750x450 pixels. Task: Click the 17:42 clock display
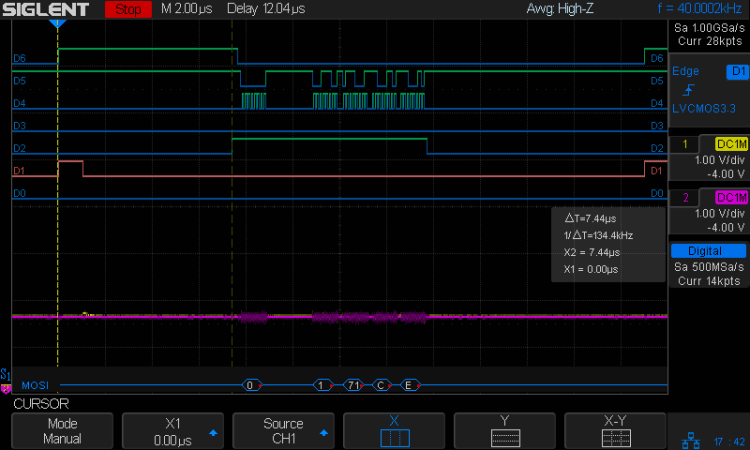729,442
